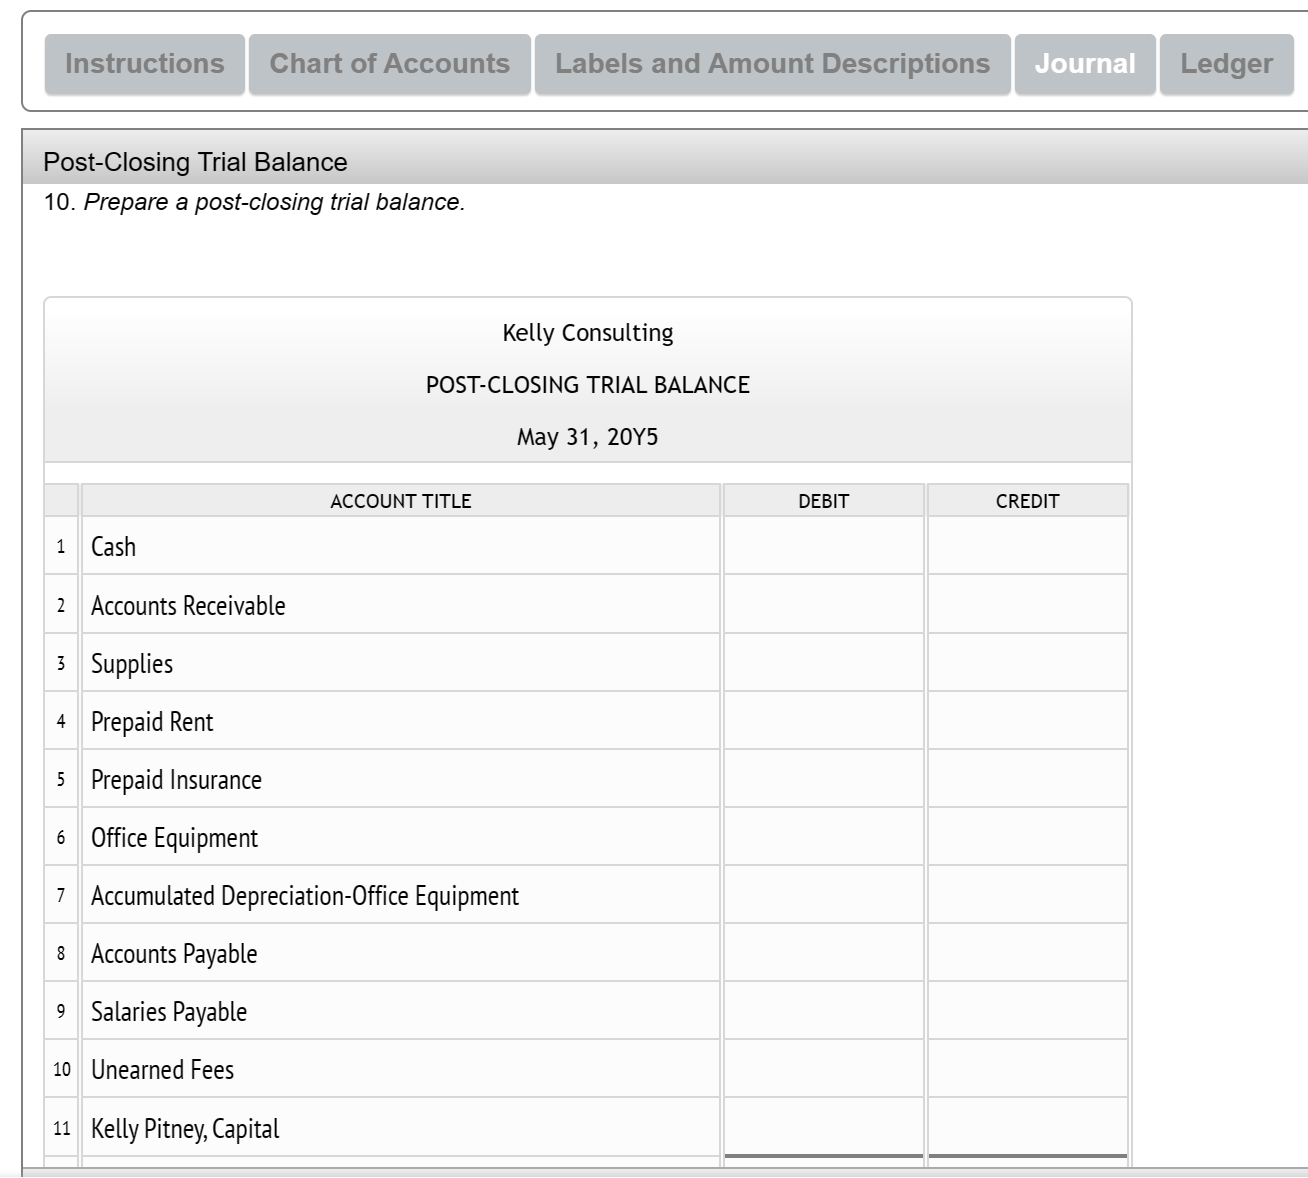Enter the Debit cell for Office Equipment
The height and width of the screenshot is (1178, 1308).
click(822, 837)
